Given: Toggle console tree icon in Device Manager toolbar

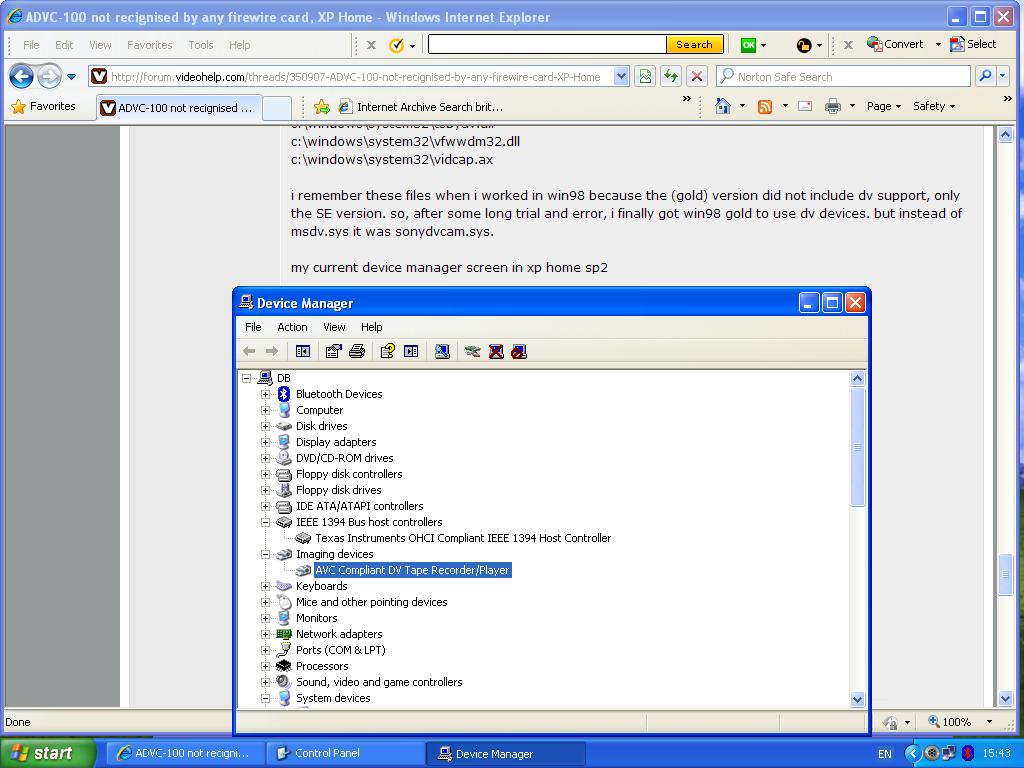Looking at the screenshot, I should point(302,351).
